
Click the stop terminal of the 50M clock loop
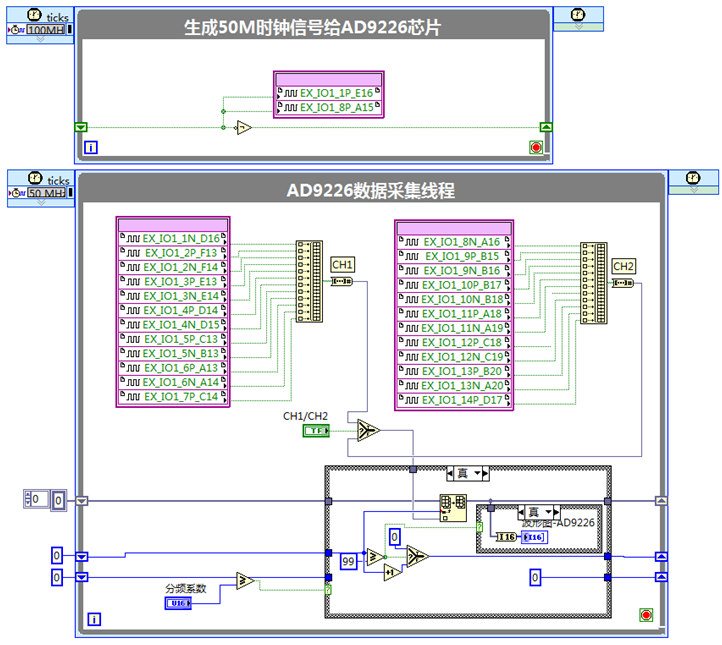[x=536, y=147]
